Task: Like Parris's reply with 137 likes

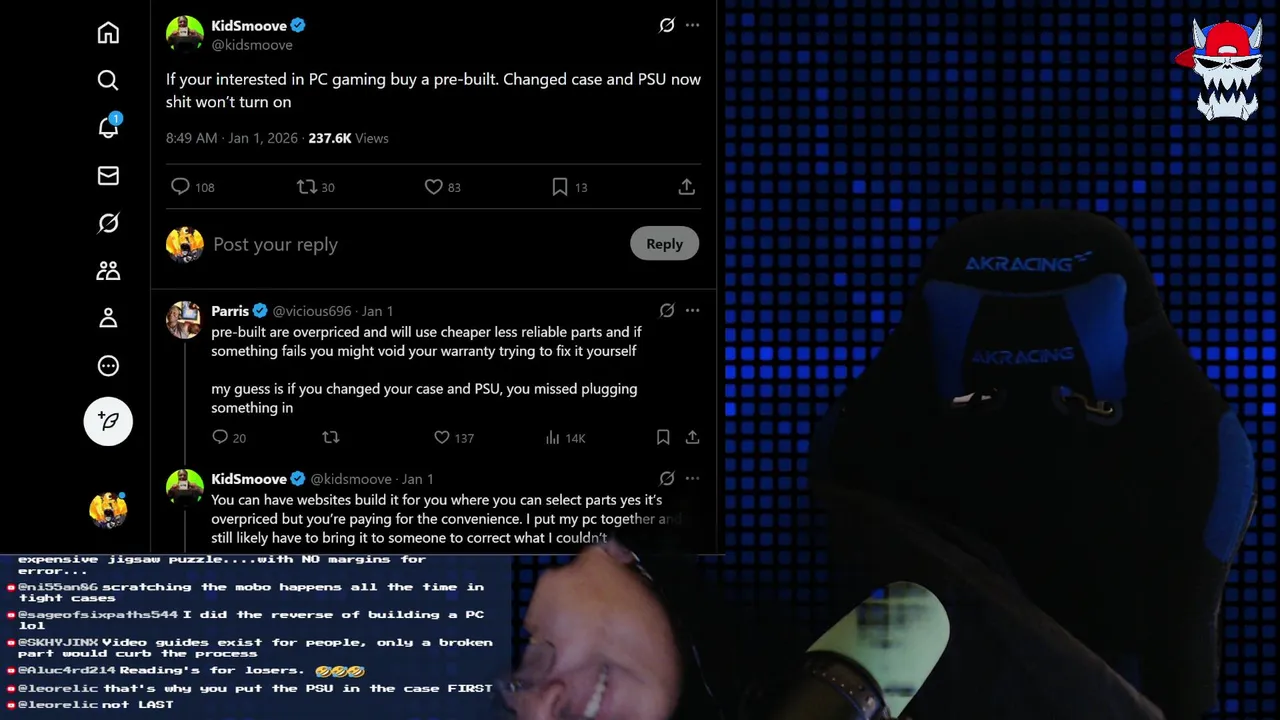Action: (441, 437)
